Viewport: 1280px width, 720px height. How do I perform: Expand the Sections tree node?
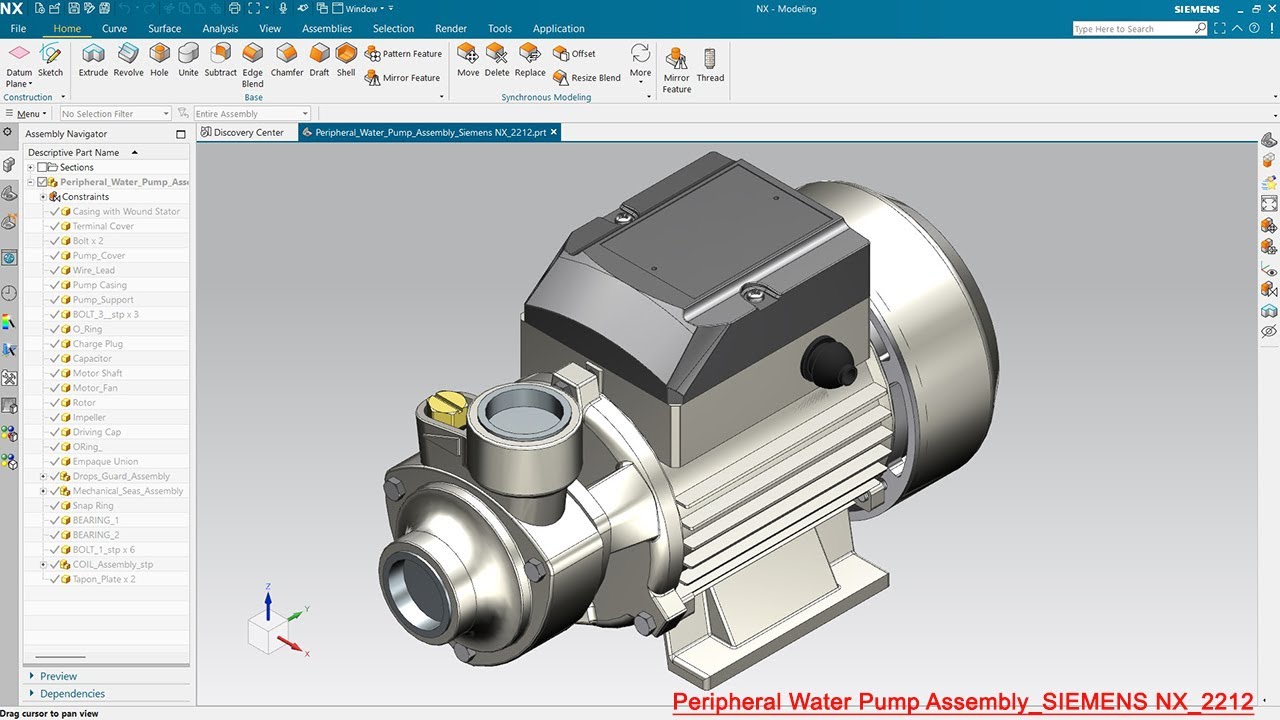click(x=31, y=167)
